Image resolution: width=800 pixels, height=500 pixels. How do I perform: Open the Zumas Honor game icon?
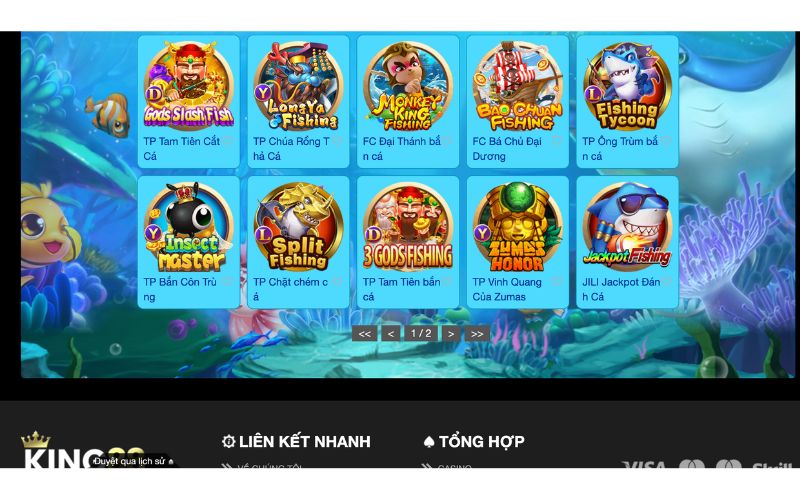coord(517,226)
